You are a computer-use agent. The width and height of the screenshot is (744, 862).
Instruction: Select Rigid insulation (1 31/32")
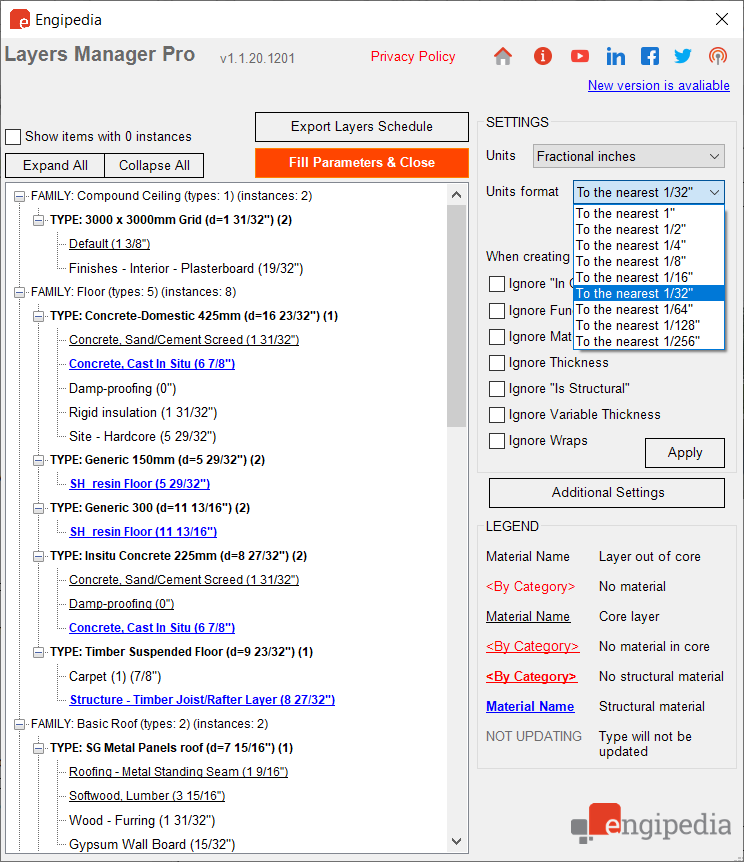click(x=143, y=412)
